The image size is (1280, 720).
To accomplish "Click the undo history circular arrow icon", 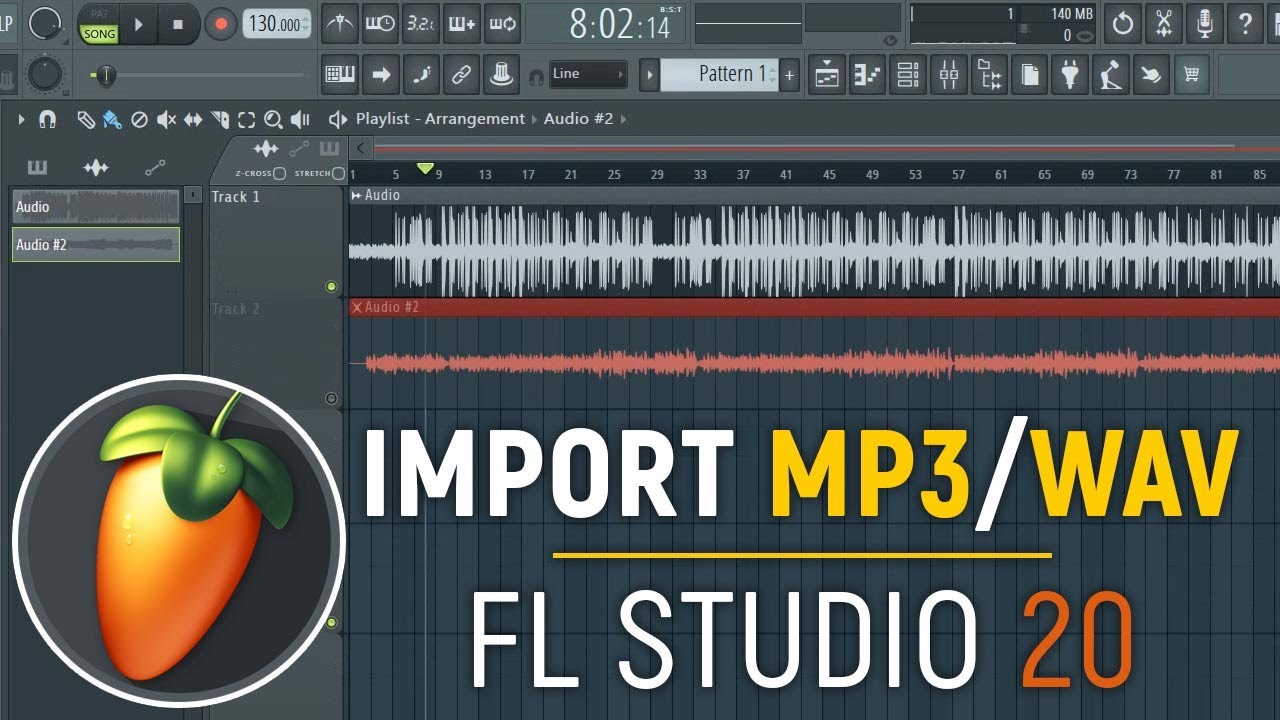I will (1123, 23).
